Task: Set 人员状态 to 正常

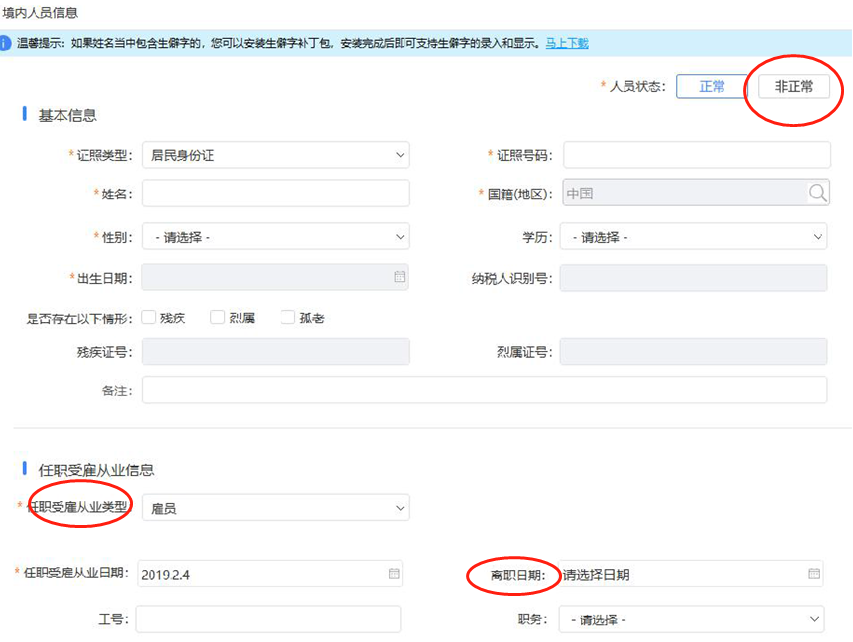Action: click(712, 87)
